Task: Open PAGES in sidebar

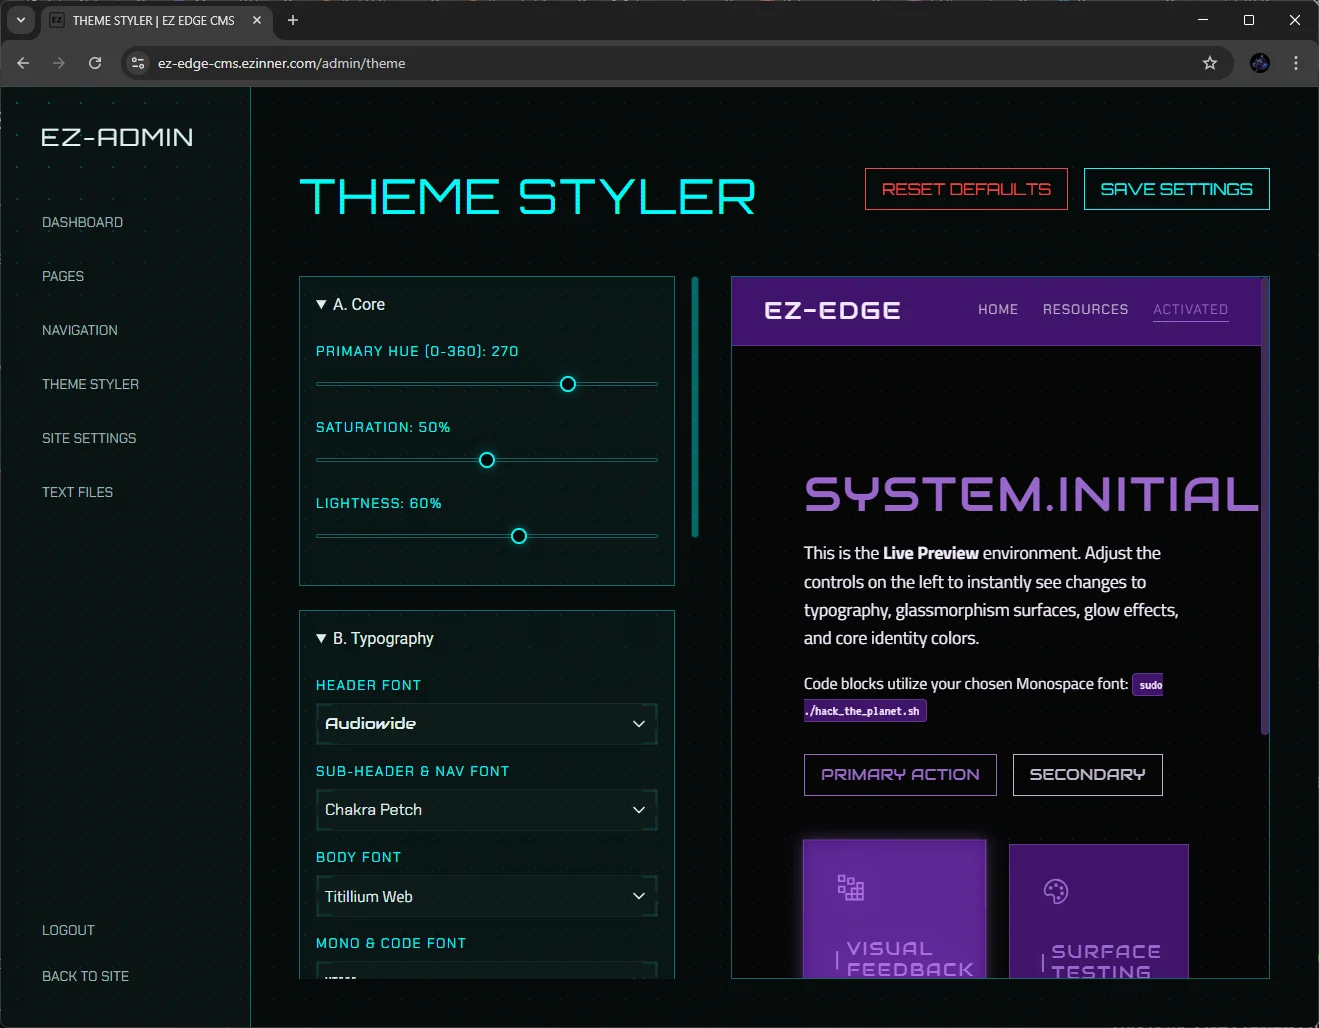Action: pyautogui.click(x=63, y=276)
